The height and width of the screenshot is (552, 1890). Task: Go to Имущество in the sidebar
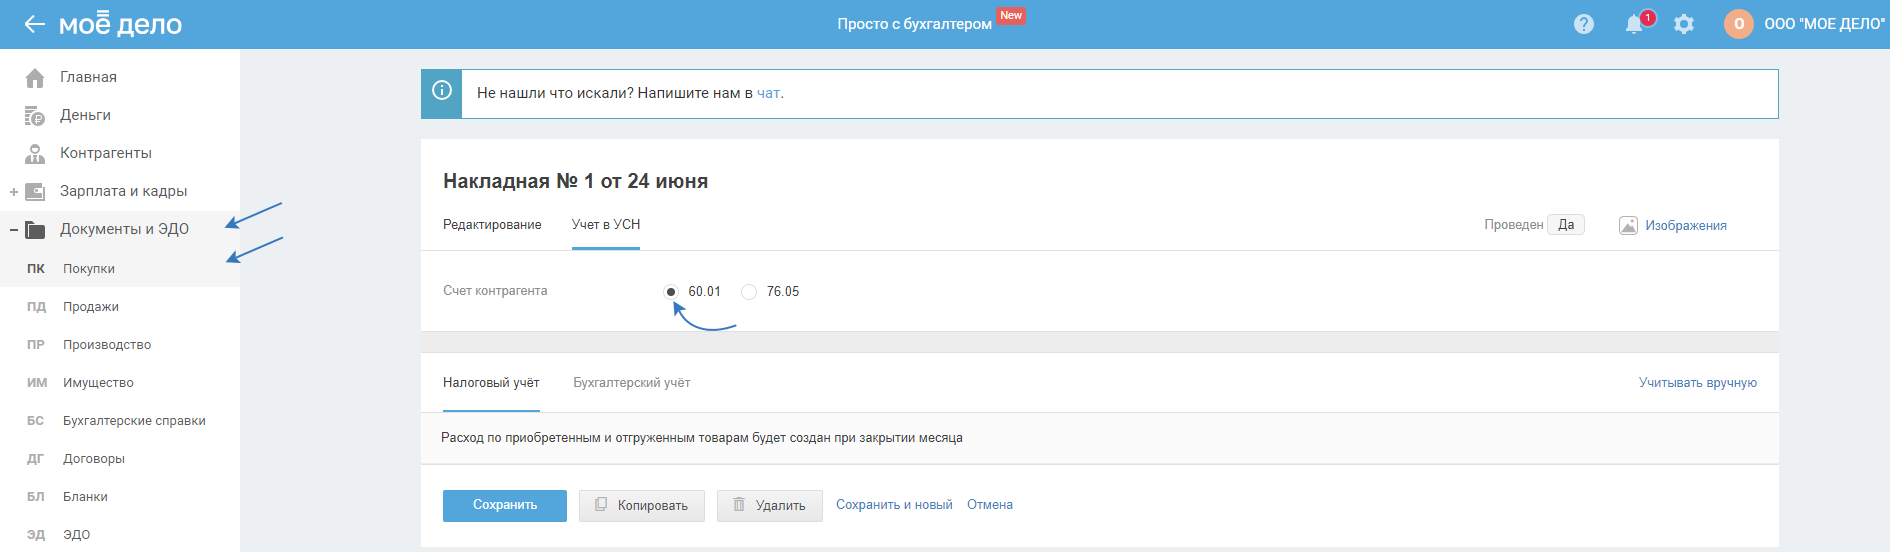(98, 383)
